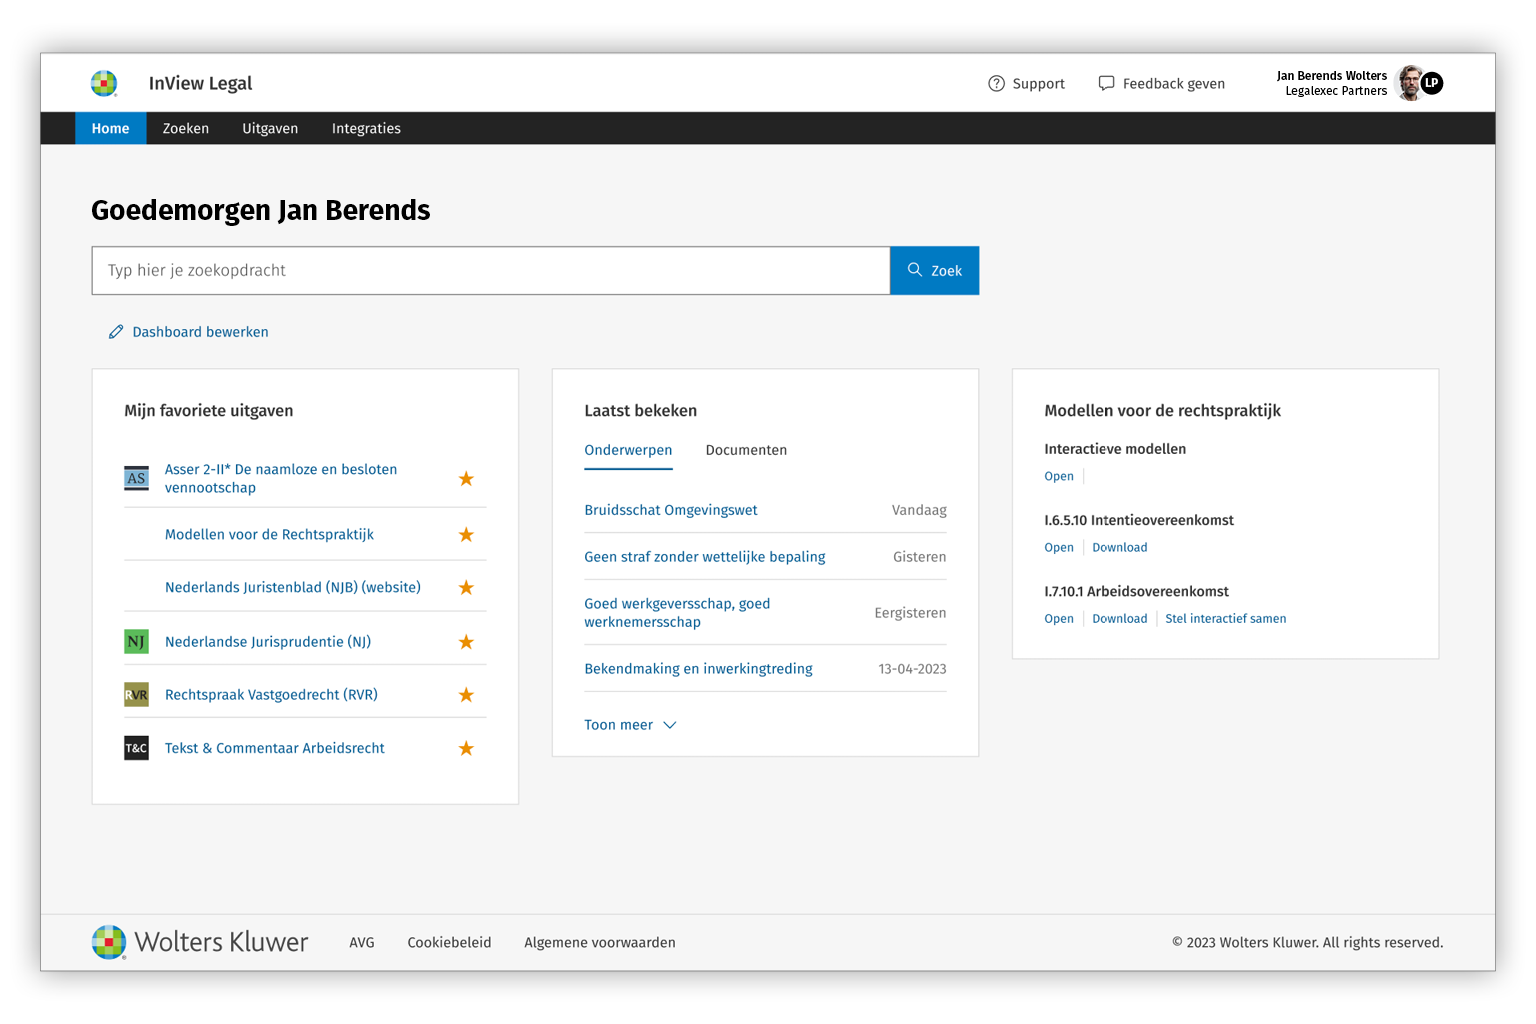Click Stel interactief samen for Arbeidsovereenkomst
The image size is (1536, 1024).
coord(1225,619)
